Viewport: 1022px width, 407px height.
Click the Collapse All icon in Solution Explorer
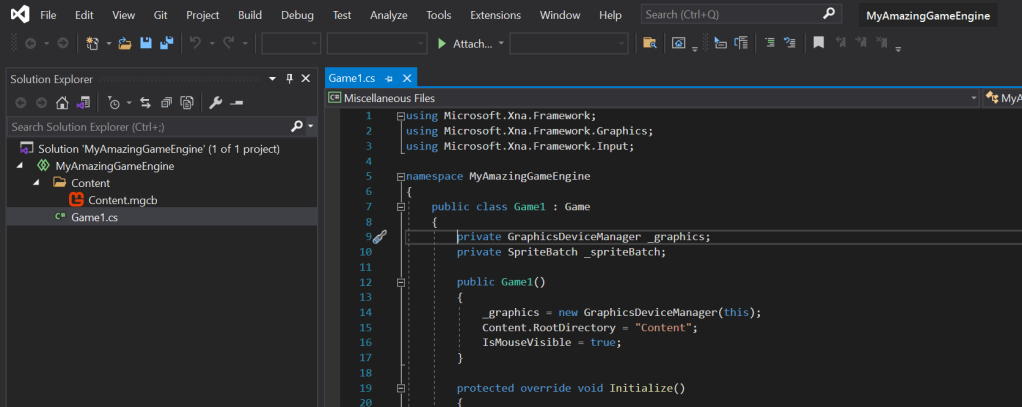pos(167,103)
